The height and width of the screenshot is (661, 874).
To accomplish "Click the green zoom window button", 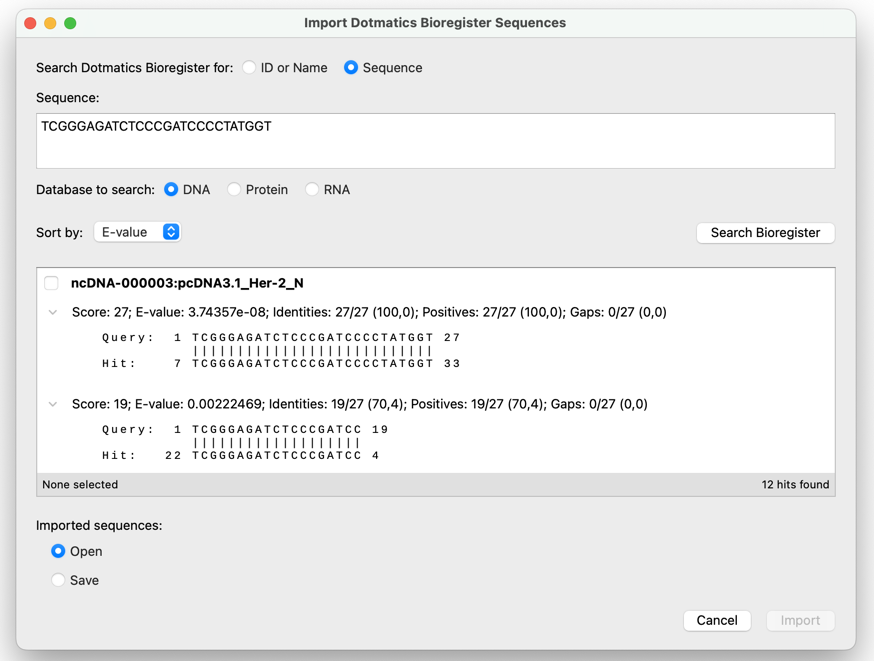I will point(70,23).
